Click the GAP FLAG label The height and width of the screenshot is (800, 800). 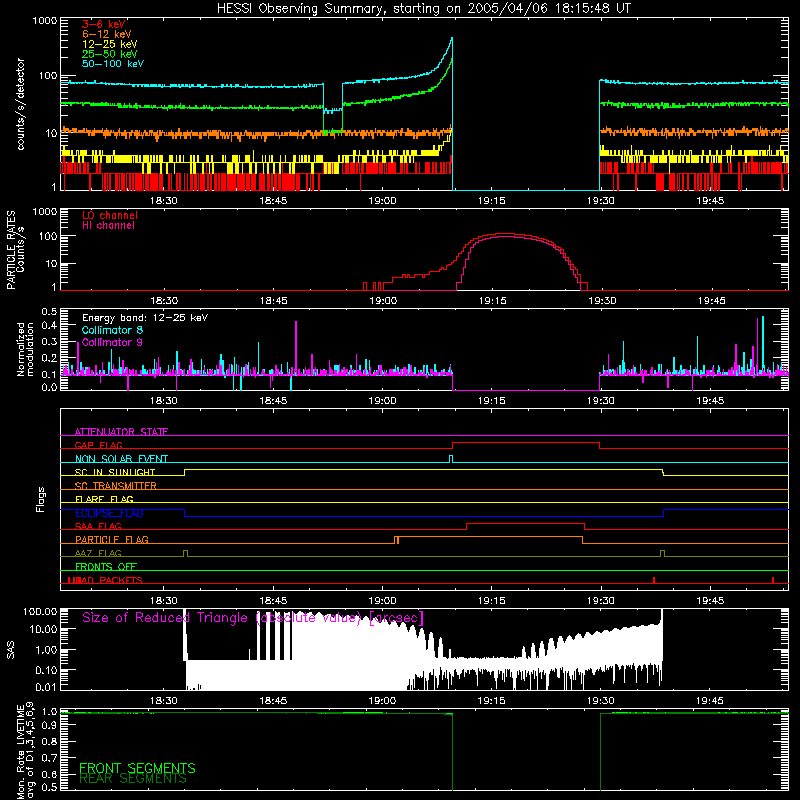pos(98,445)
